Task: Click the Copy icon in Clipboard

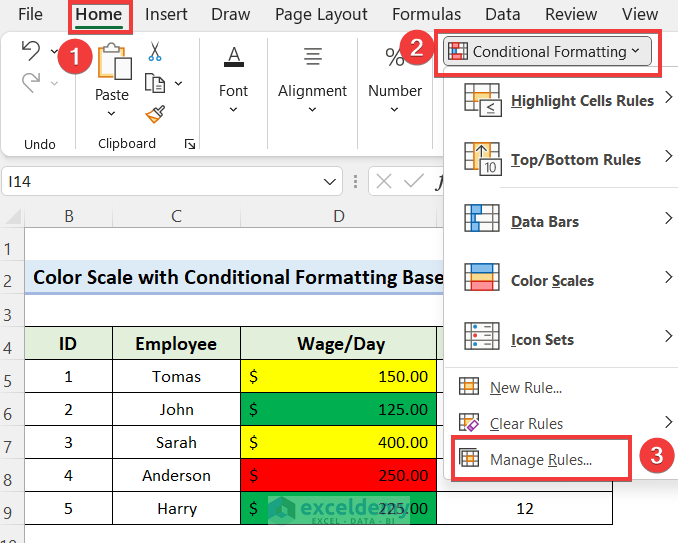Action: (155, 83)
